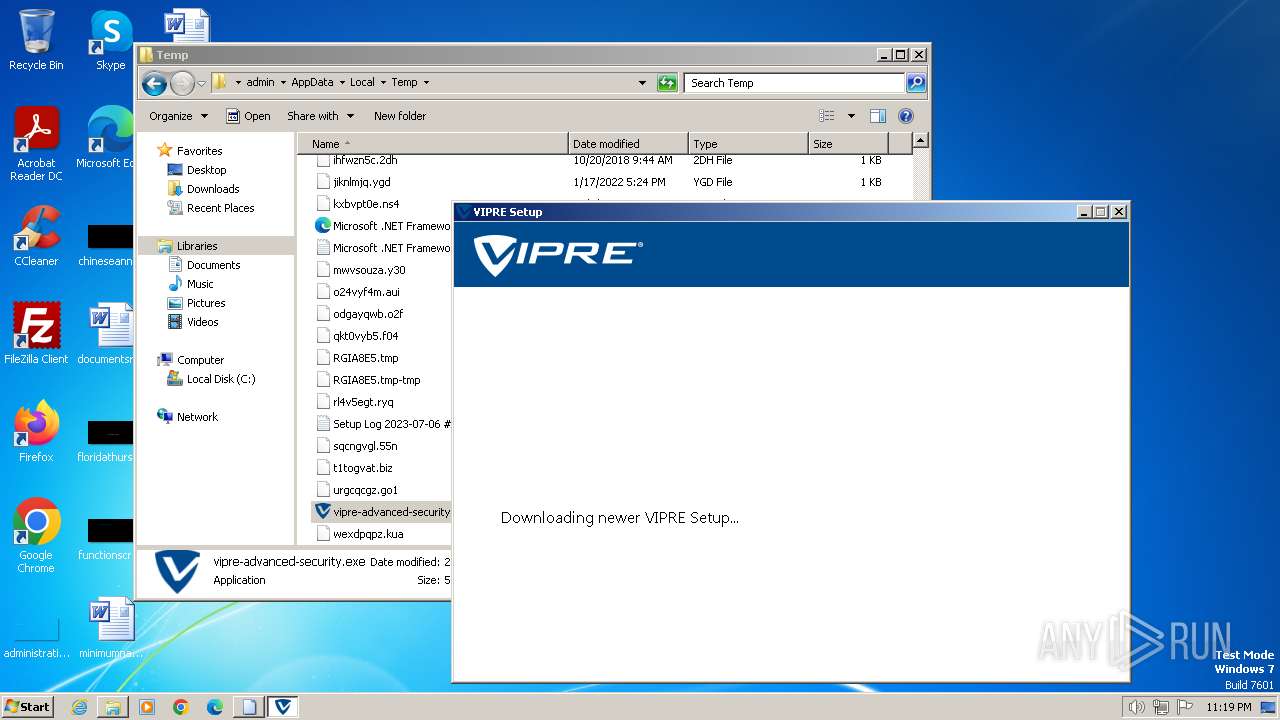Click scrollbar up arrow in file list
This screenshot has width=1280, height=720.
coord(921,141)
